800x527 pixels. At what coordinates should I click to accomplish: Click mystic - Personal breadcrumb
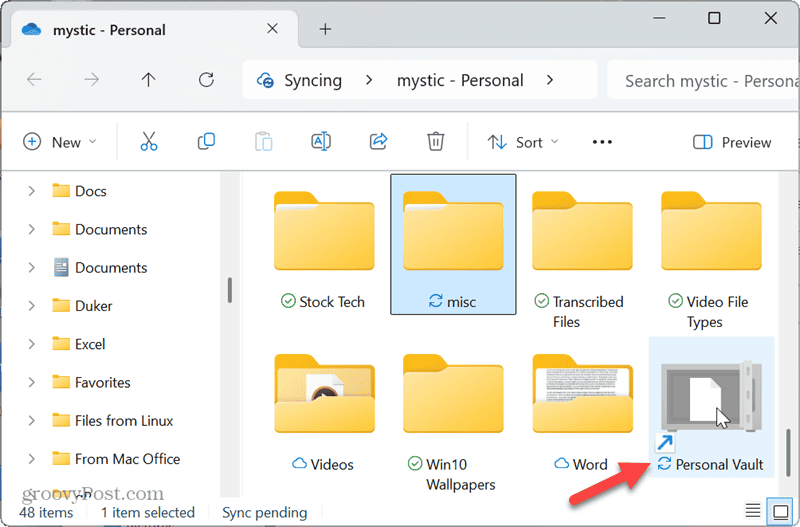click(x=460, y=80)
